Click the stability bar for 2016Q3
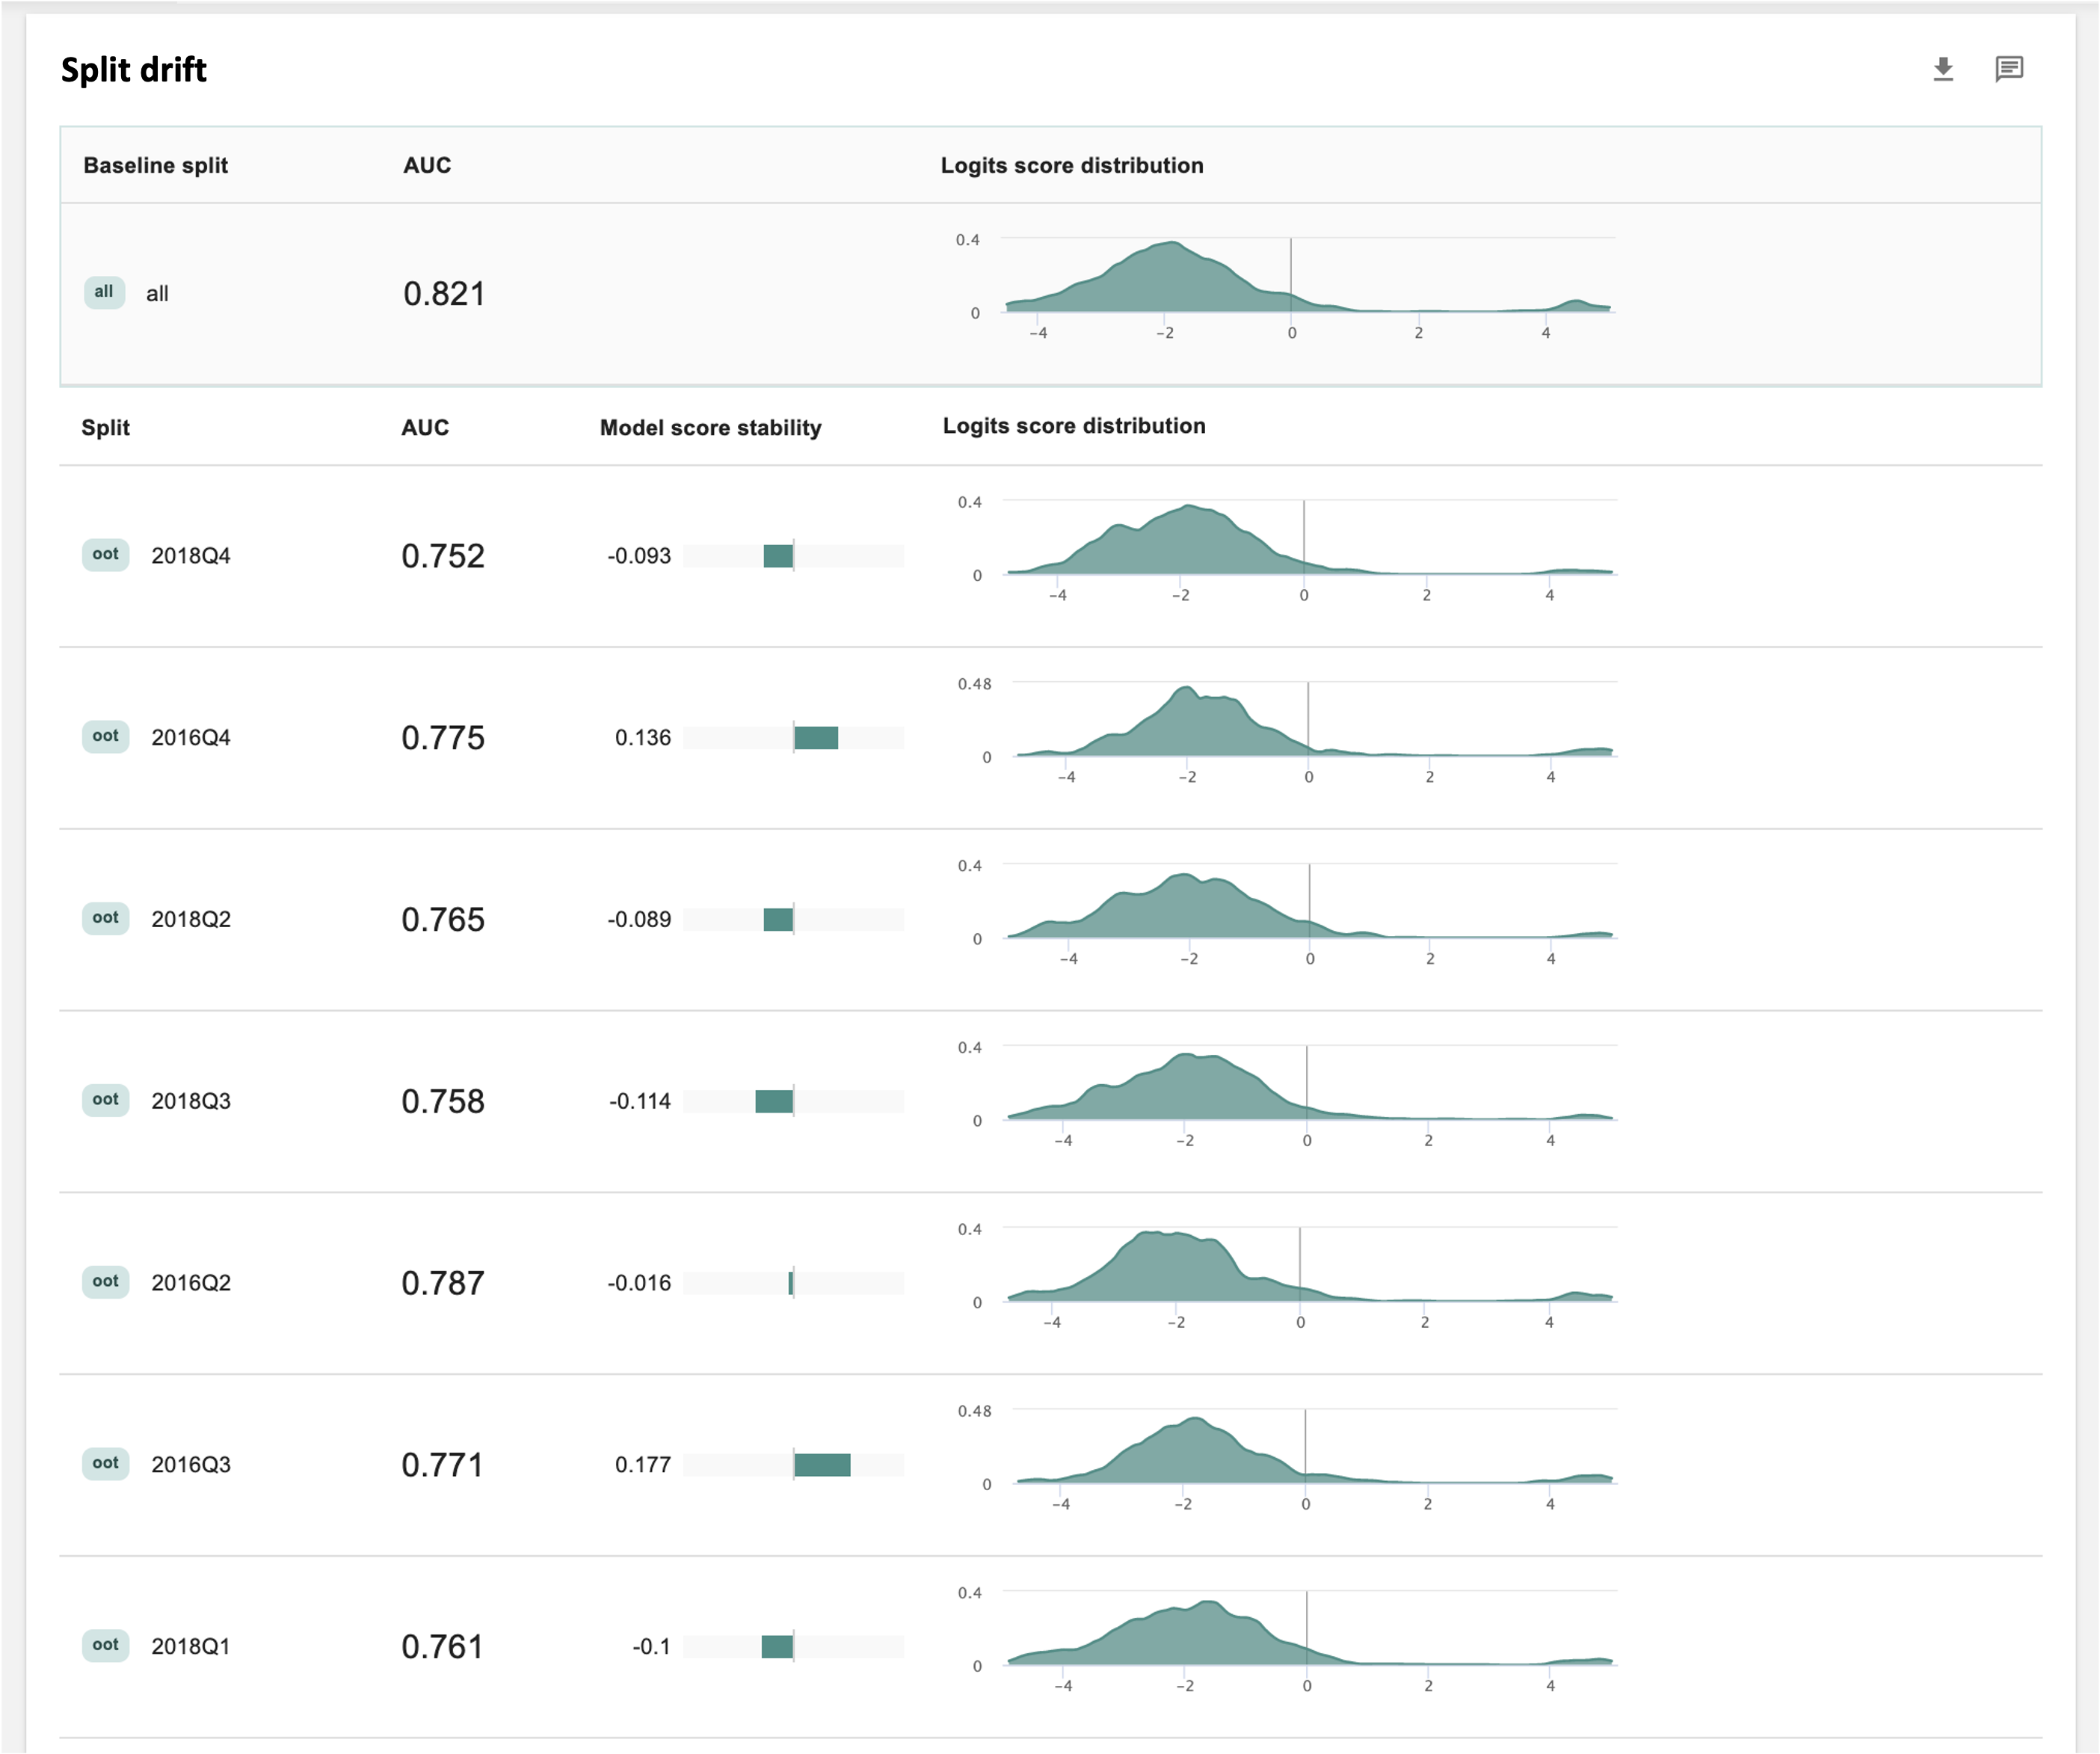Viewport: 2100px width, 1754px height. pyautogui.click(x=794, y=1466)
